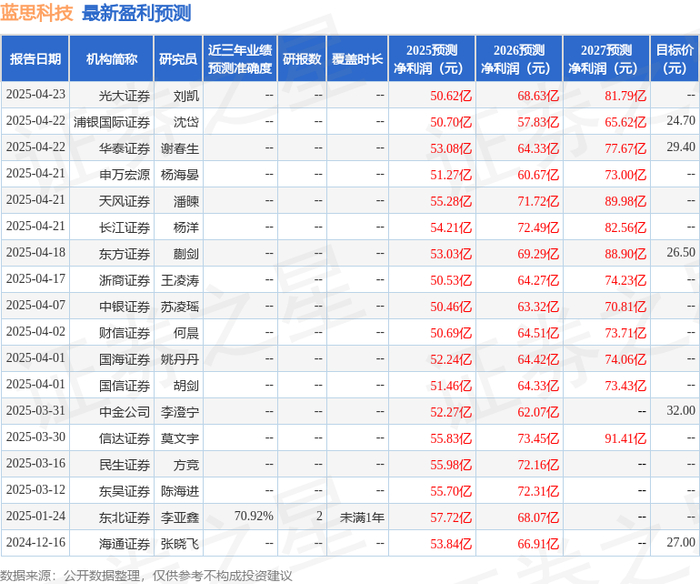The image size is (700, 584).
Task: Click researcher name 谢春生
Action: (180, 148)
